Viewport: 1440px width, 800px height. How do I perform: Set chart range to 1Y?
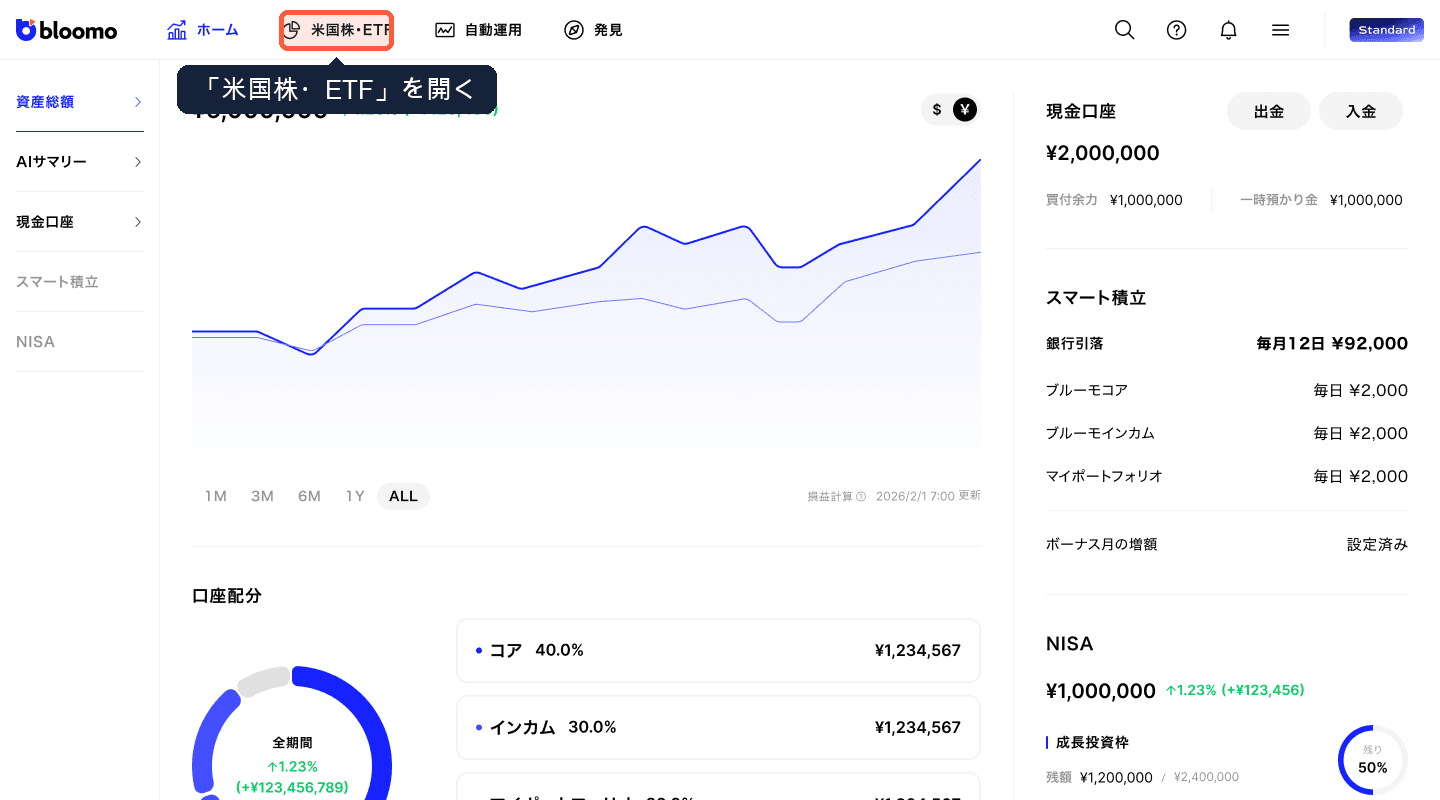355,496
